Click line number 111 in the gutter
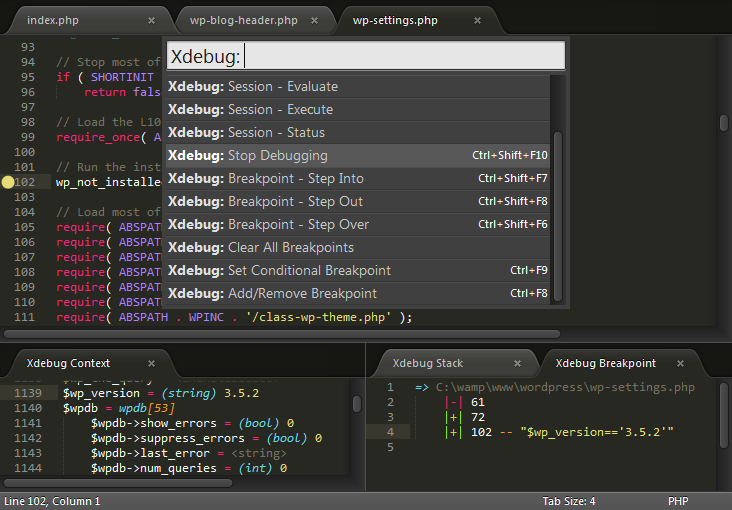This screenshot has width=732, height=510. 24,317
